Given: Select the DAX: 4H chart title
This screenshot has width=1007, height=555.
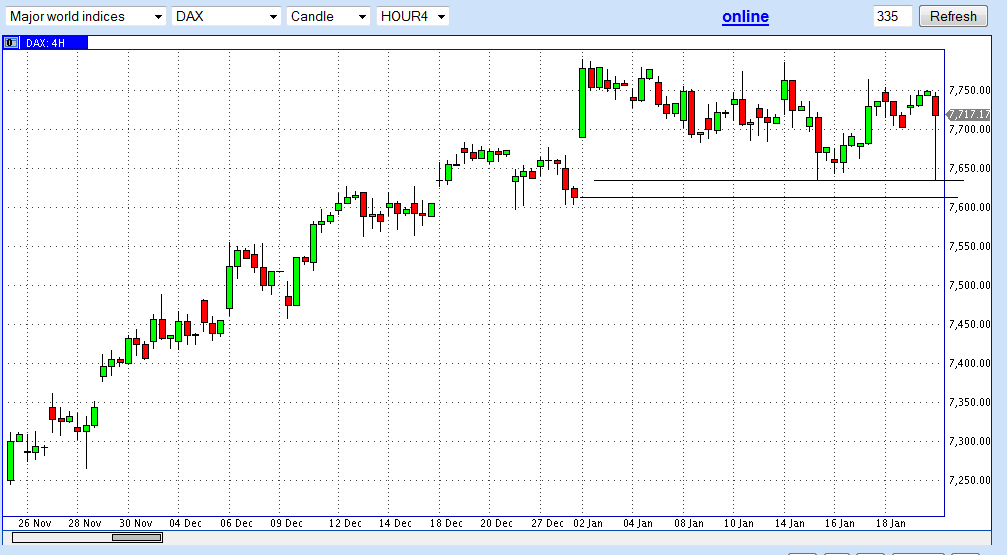Looking at the screenshot, I should click(46, 43).
